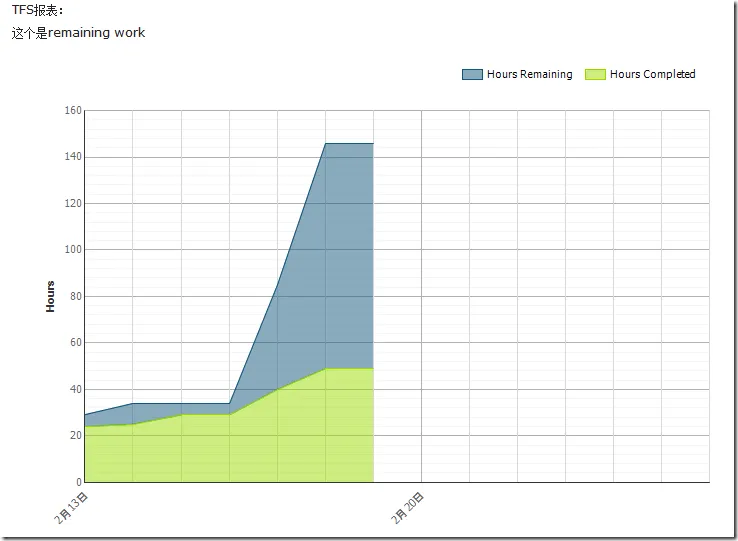Click the Hours Completed legend swatch
The height and width of the screenshot is (541, 738).
pos(595,74)
